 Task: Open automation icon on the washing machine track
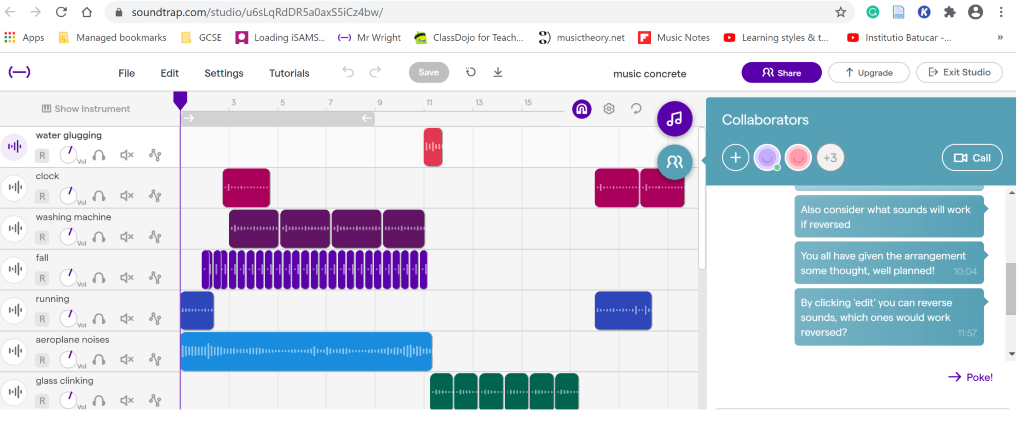[154, 237]
